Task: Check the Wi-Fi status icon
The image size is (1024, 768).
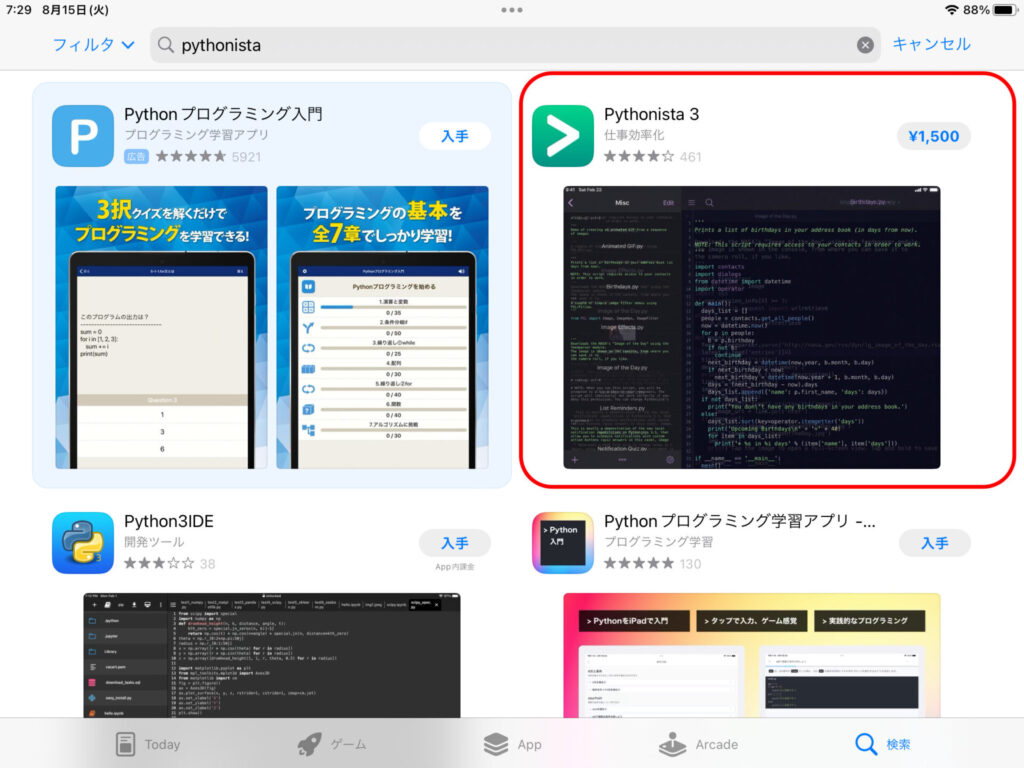Action: (952, 10)
